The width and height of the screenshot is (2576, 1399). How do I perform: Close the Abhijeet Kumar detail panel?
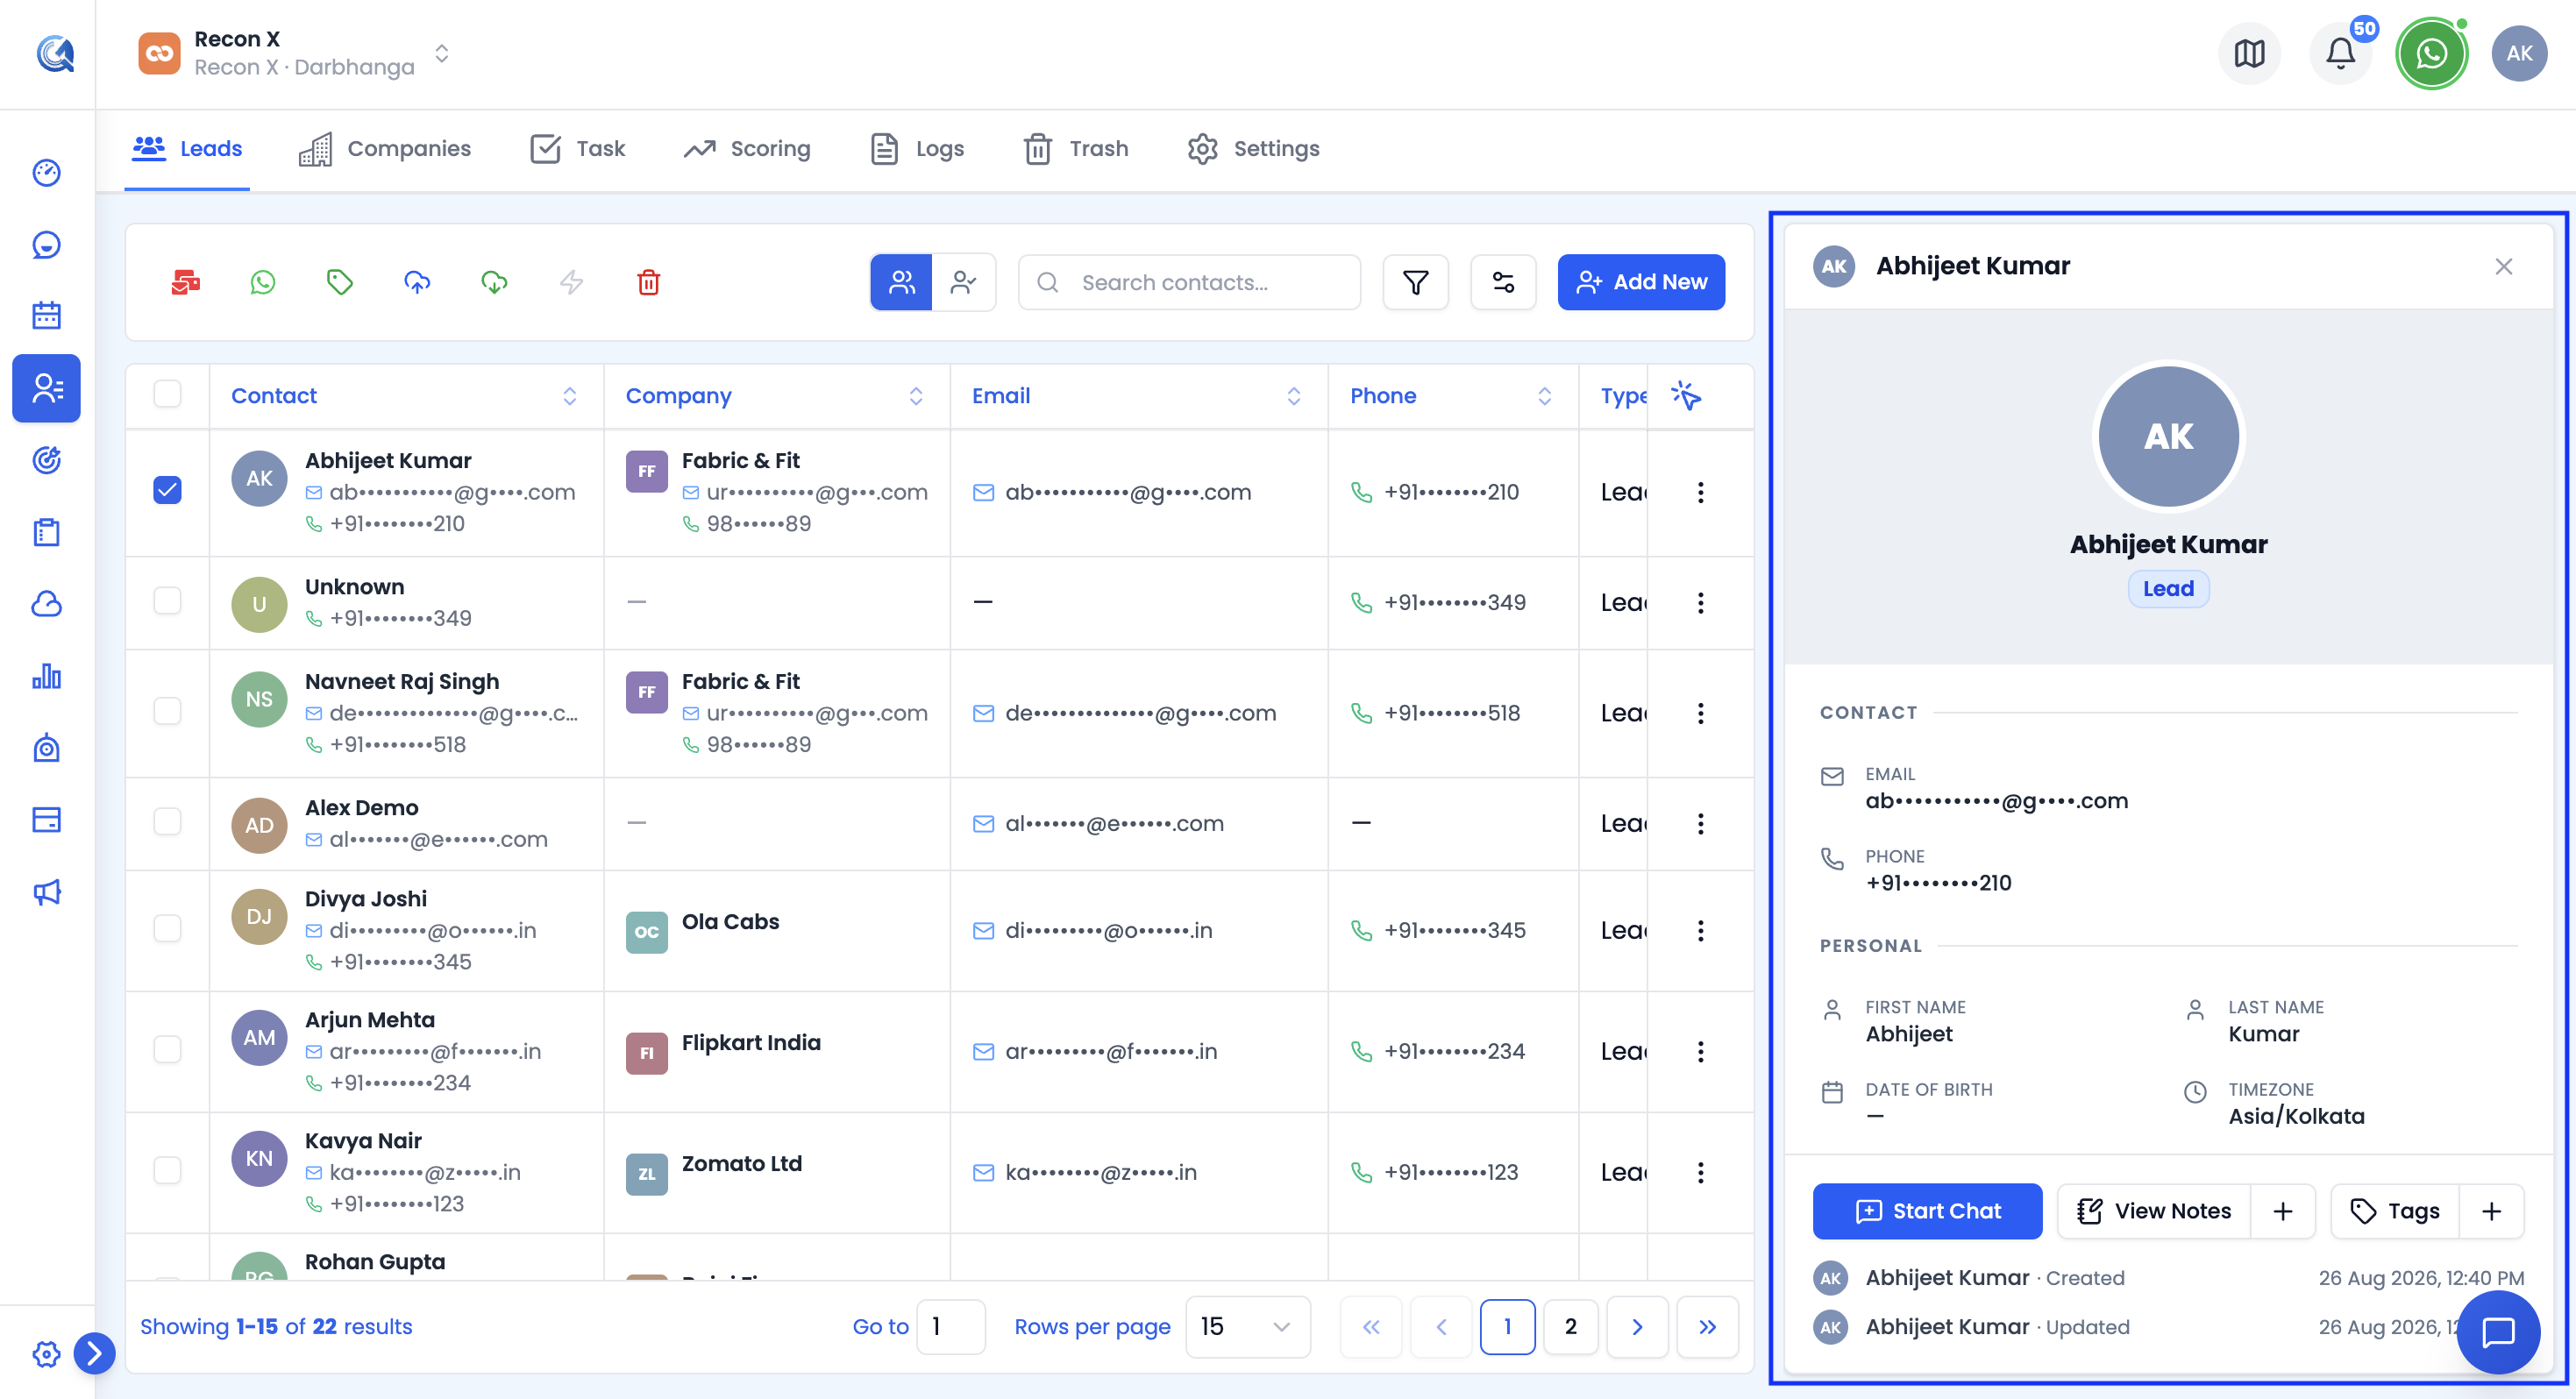[2503, 266]
